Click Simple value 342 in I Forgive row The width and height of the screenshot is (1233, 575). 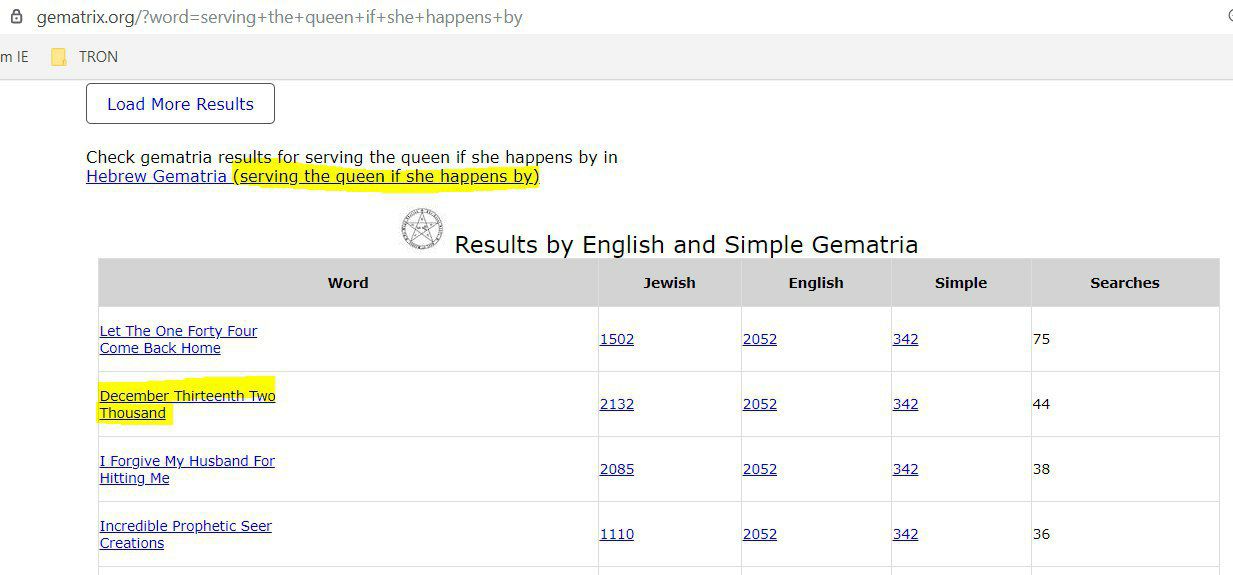pyautogui.click(x=906, y=469)
